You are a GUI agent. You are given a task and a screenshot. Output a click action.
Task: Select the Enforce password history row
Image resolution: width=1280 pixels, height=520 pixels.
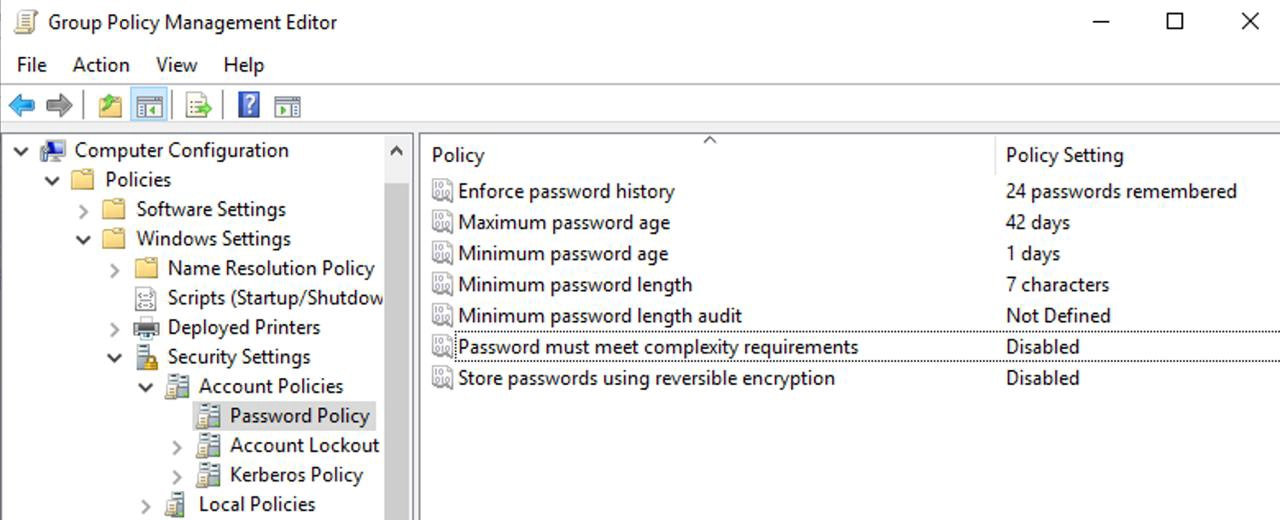[852, 191]
